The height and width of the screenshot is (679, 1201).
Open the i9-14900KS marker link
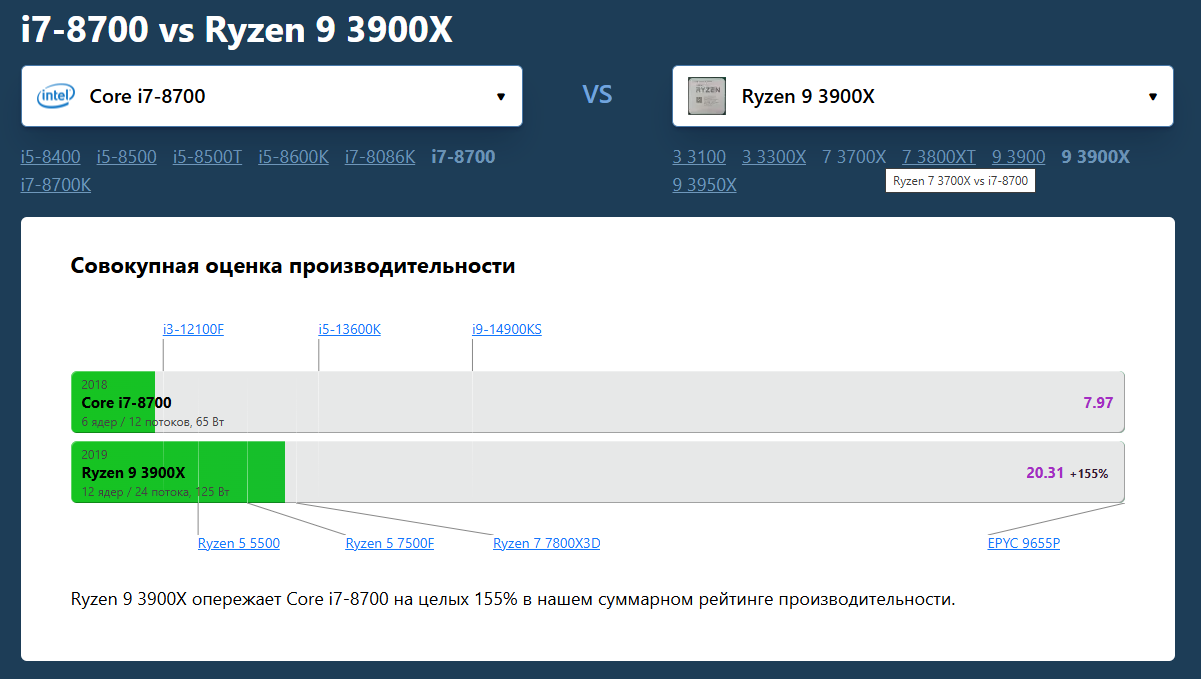pos(507,329)
